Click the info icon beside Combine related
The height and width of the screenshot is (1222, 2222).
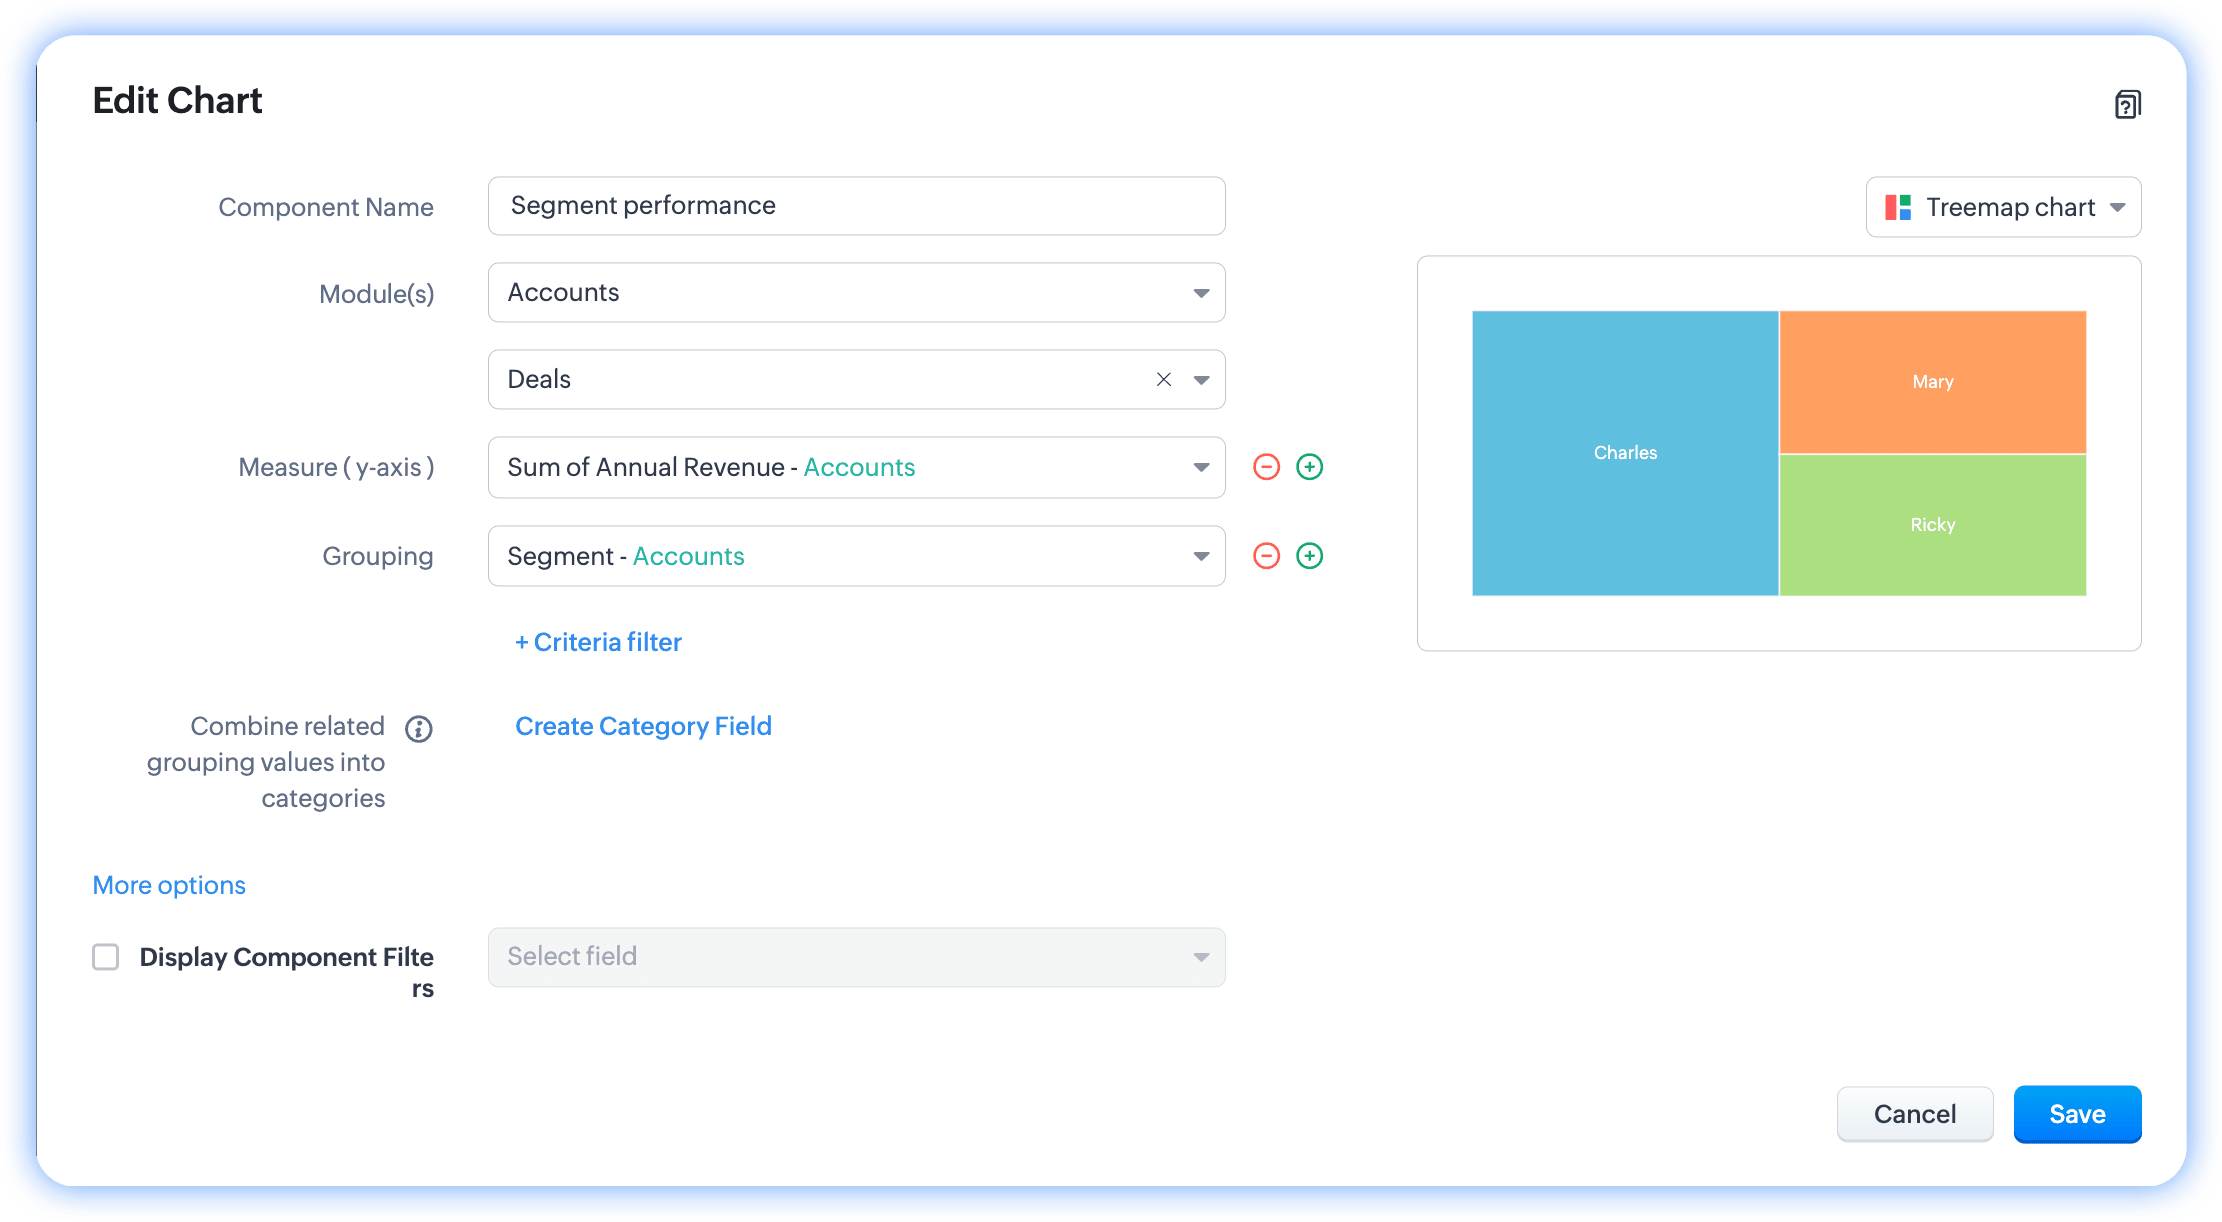pyautogui.click(x=418, y=729)
